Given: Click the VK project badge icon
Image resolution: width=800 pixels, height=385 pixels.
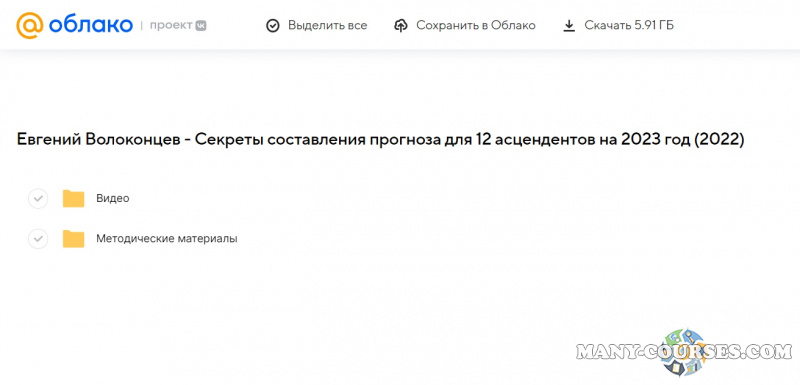Looking at the screenshot, I should 201,25.
